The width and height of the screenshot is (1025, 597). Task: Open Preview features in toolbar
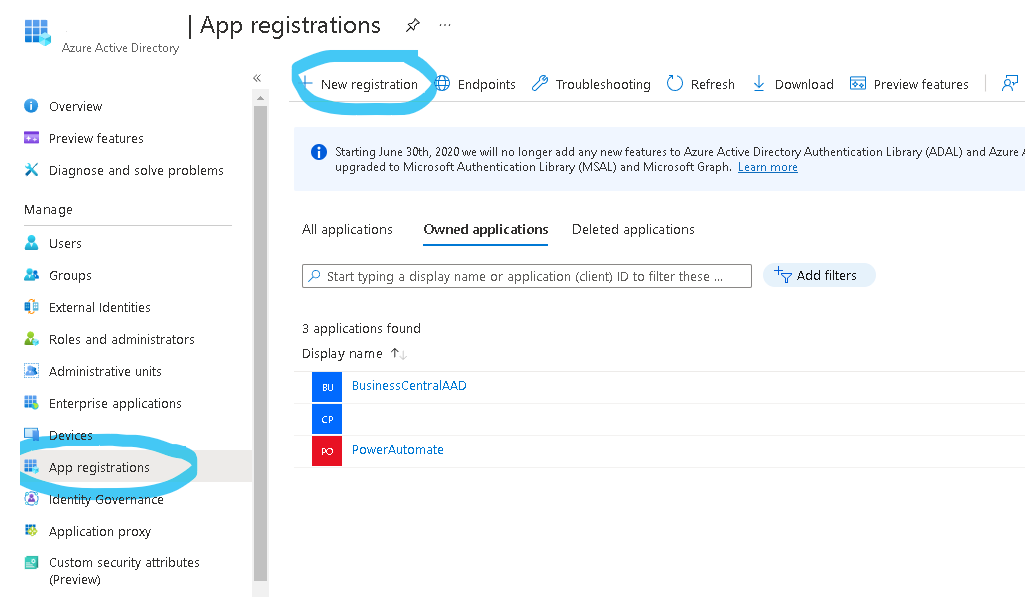pos(909,85)
